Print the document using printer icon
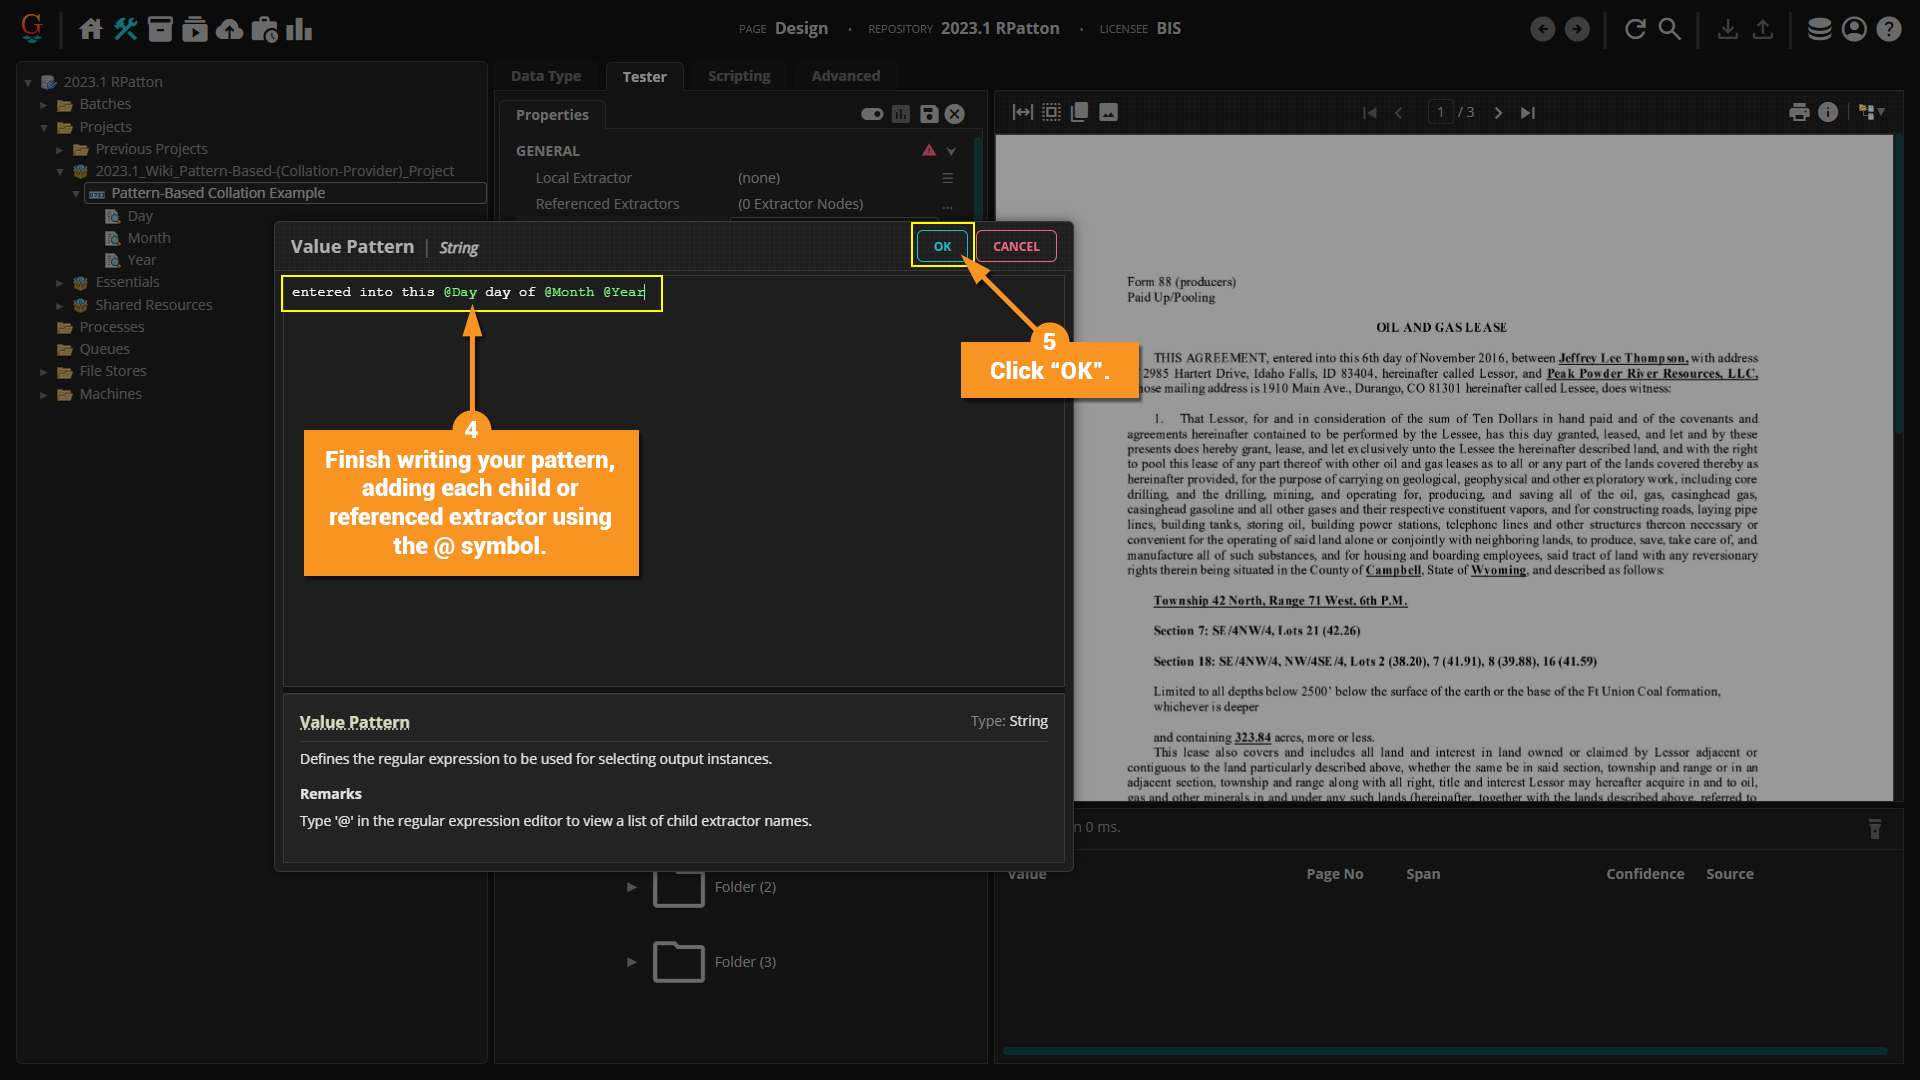1920x1080 pixels. point(1799,112)
